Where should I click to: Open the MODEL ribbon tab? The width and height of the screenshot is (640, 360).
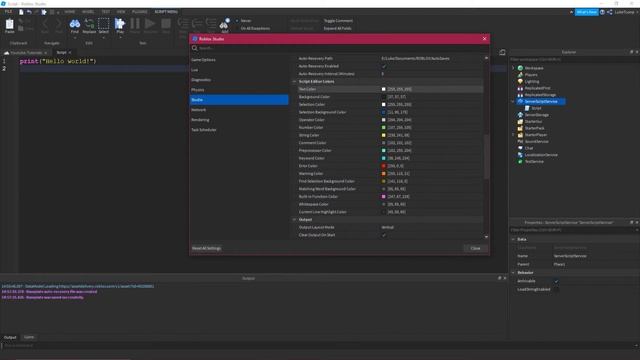pos(88,12)
